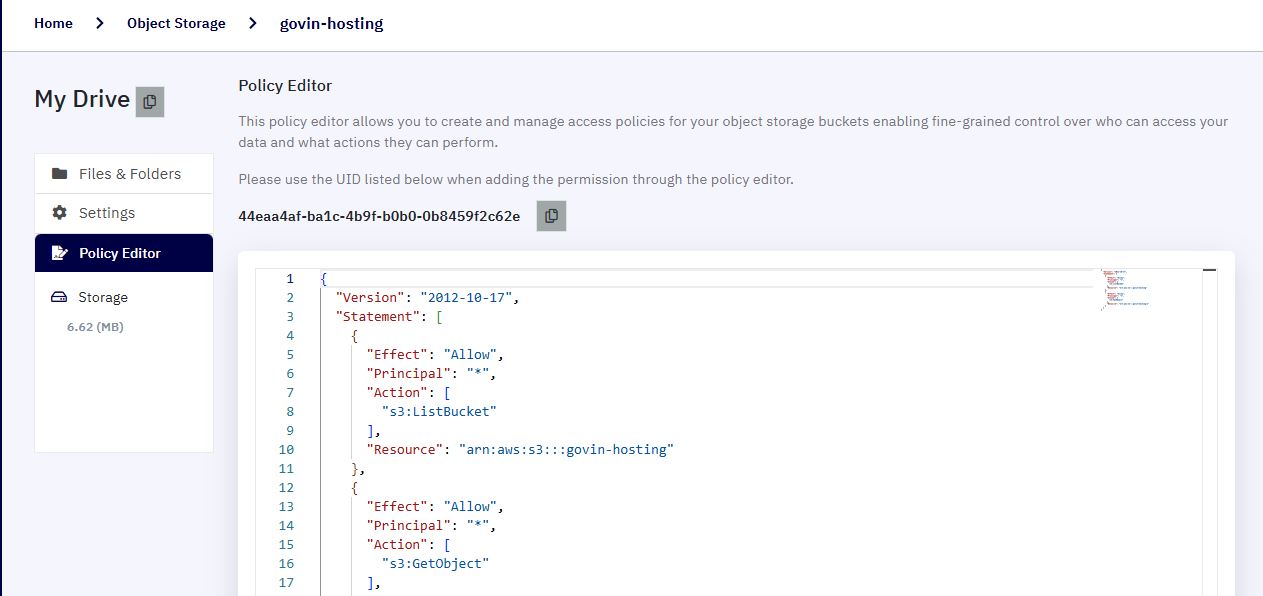
Task: Open the Files & Folders tab
Action: [124, 174]
